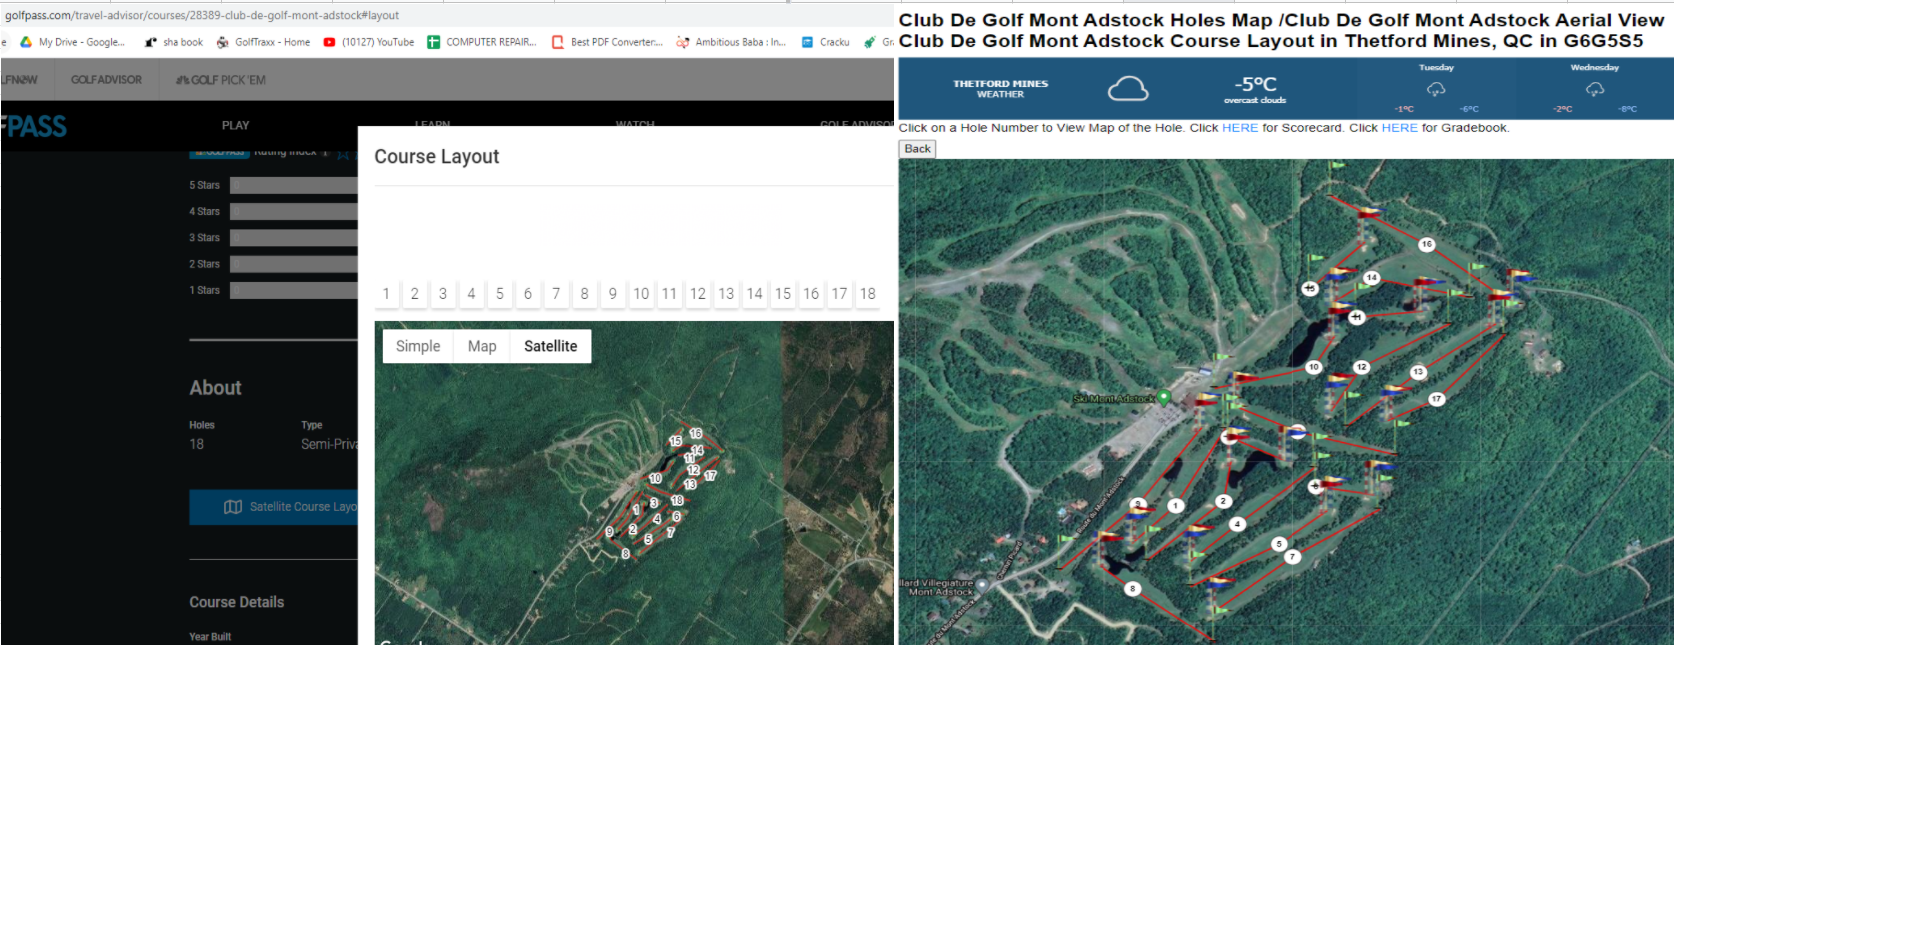Click hole 17 marker in Course Layout satellite map
Viewport: 1914px width, 935px height.
coord(710,476)
